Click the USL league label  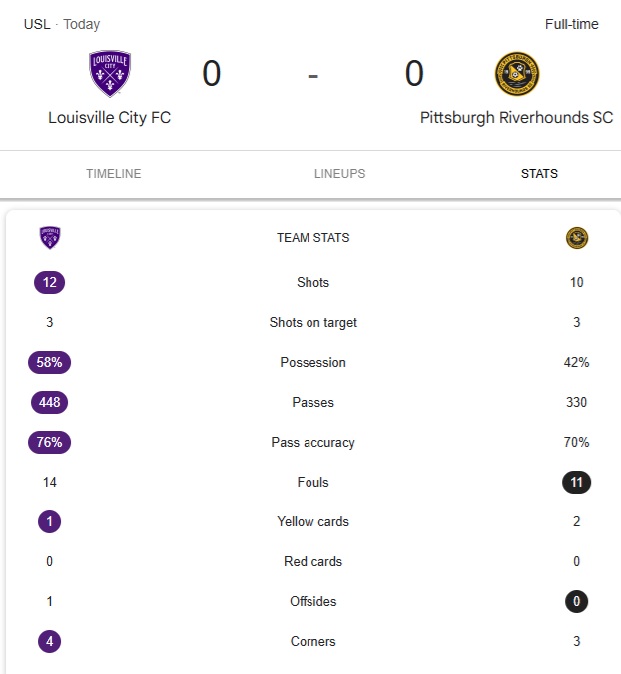tap(37, 24)
